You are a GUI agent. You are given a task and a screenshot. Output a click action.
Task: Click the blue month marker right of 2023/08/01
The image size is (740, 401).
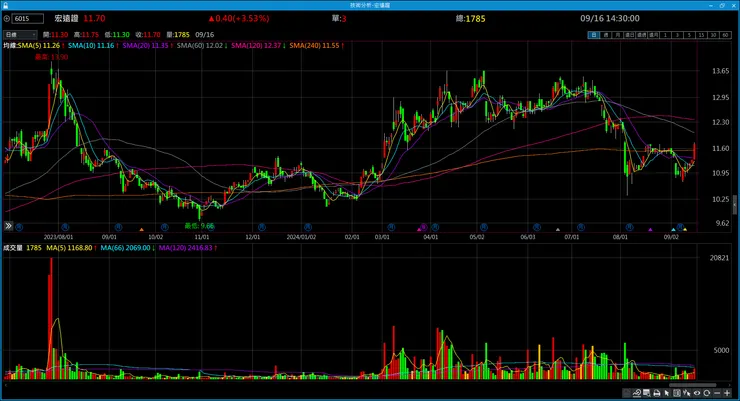[x=66, y=227]
